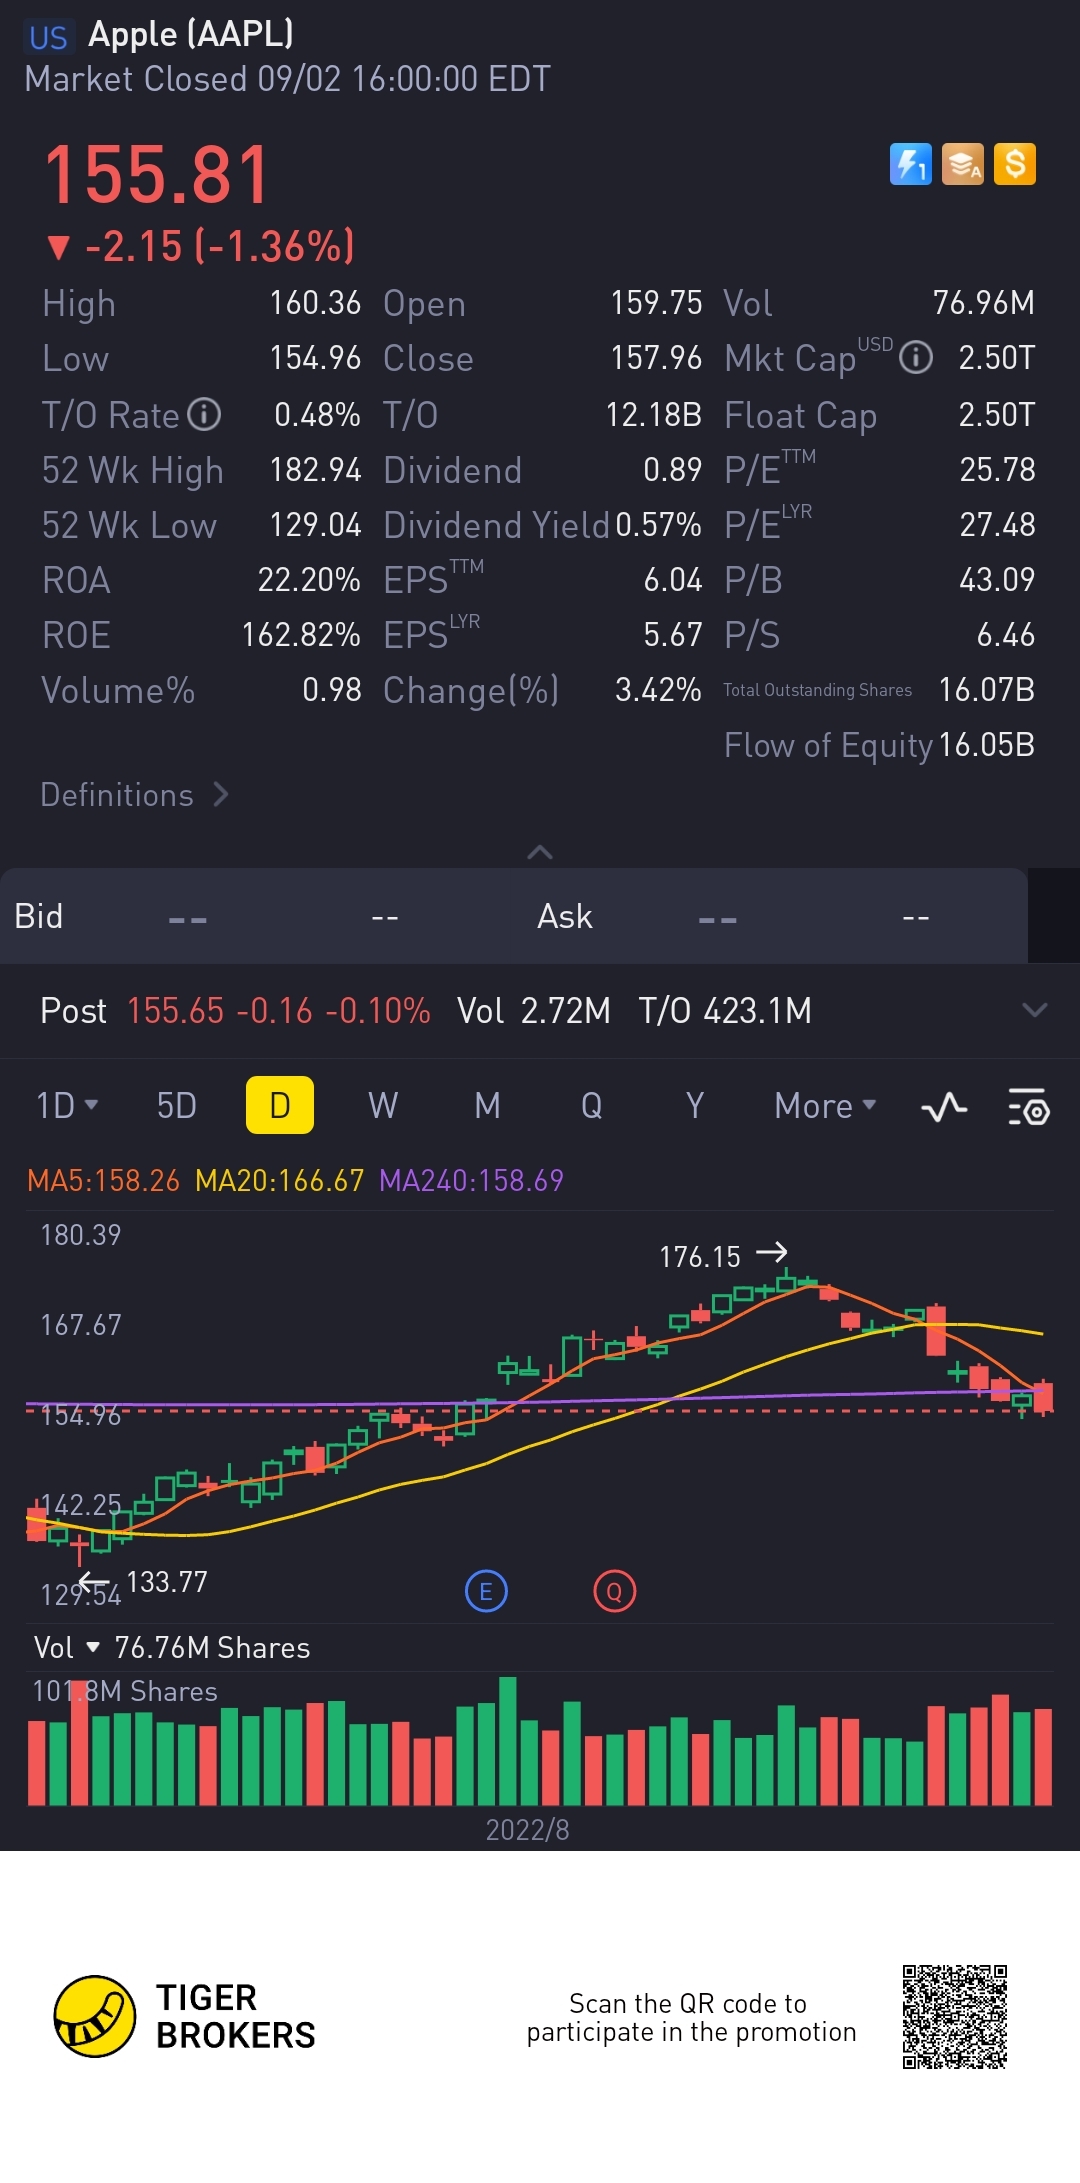Tap the Market Closed status text

pos(287,79)
